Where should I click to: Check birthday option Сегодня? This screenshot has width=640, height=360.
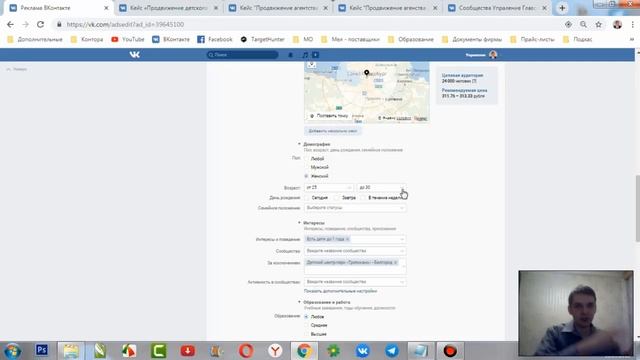click(x=307, y=198)
